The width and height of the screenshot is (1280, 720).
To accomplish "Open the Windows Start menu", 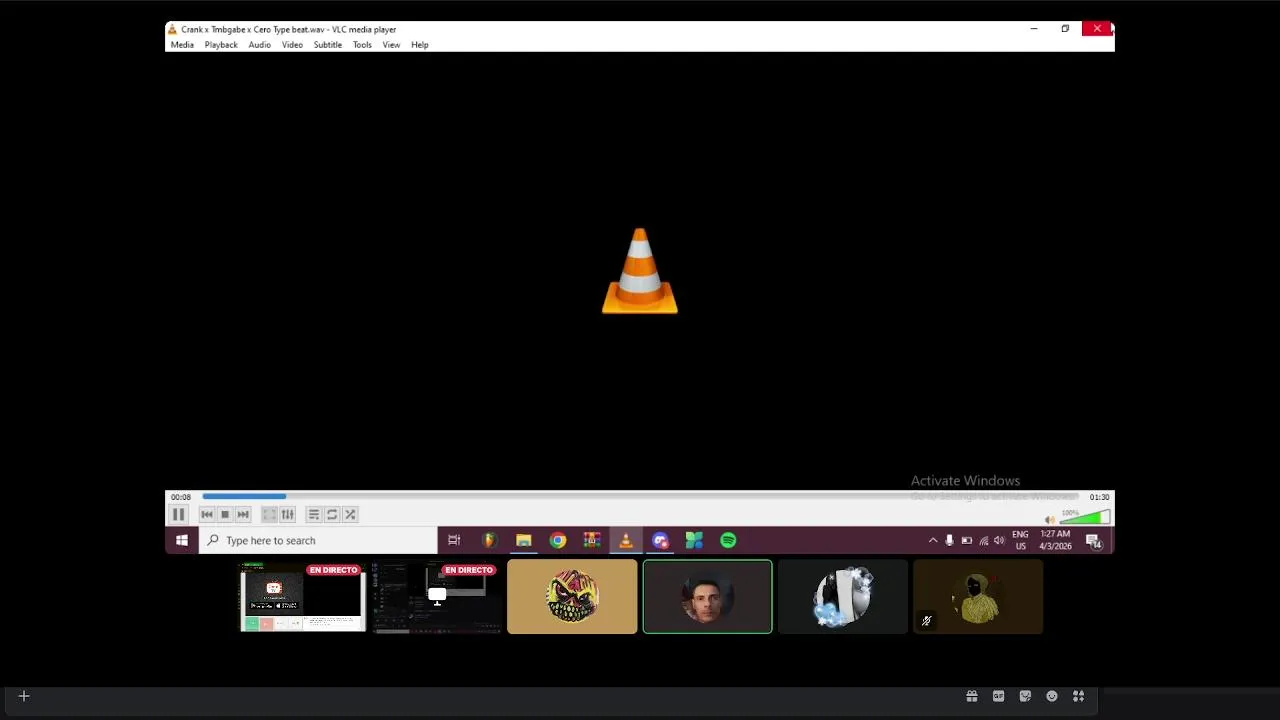I will (x=182, y=541).
